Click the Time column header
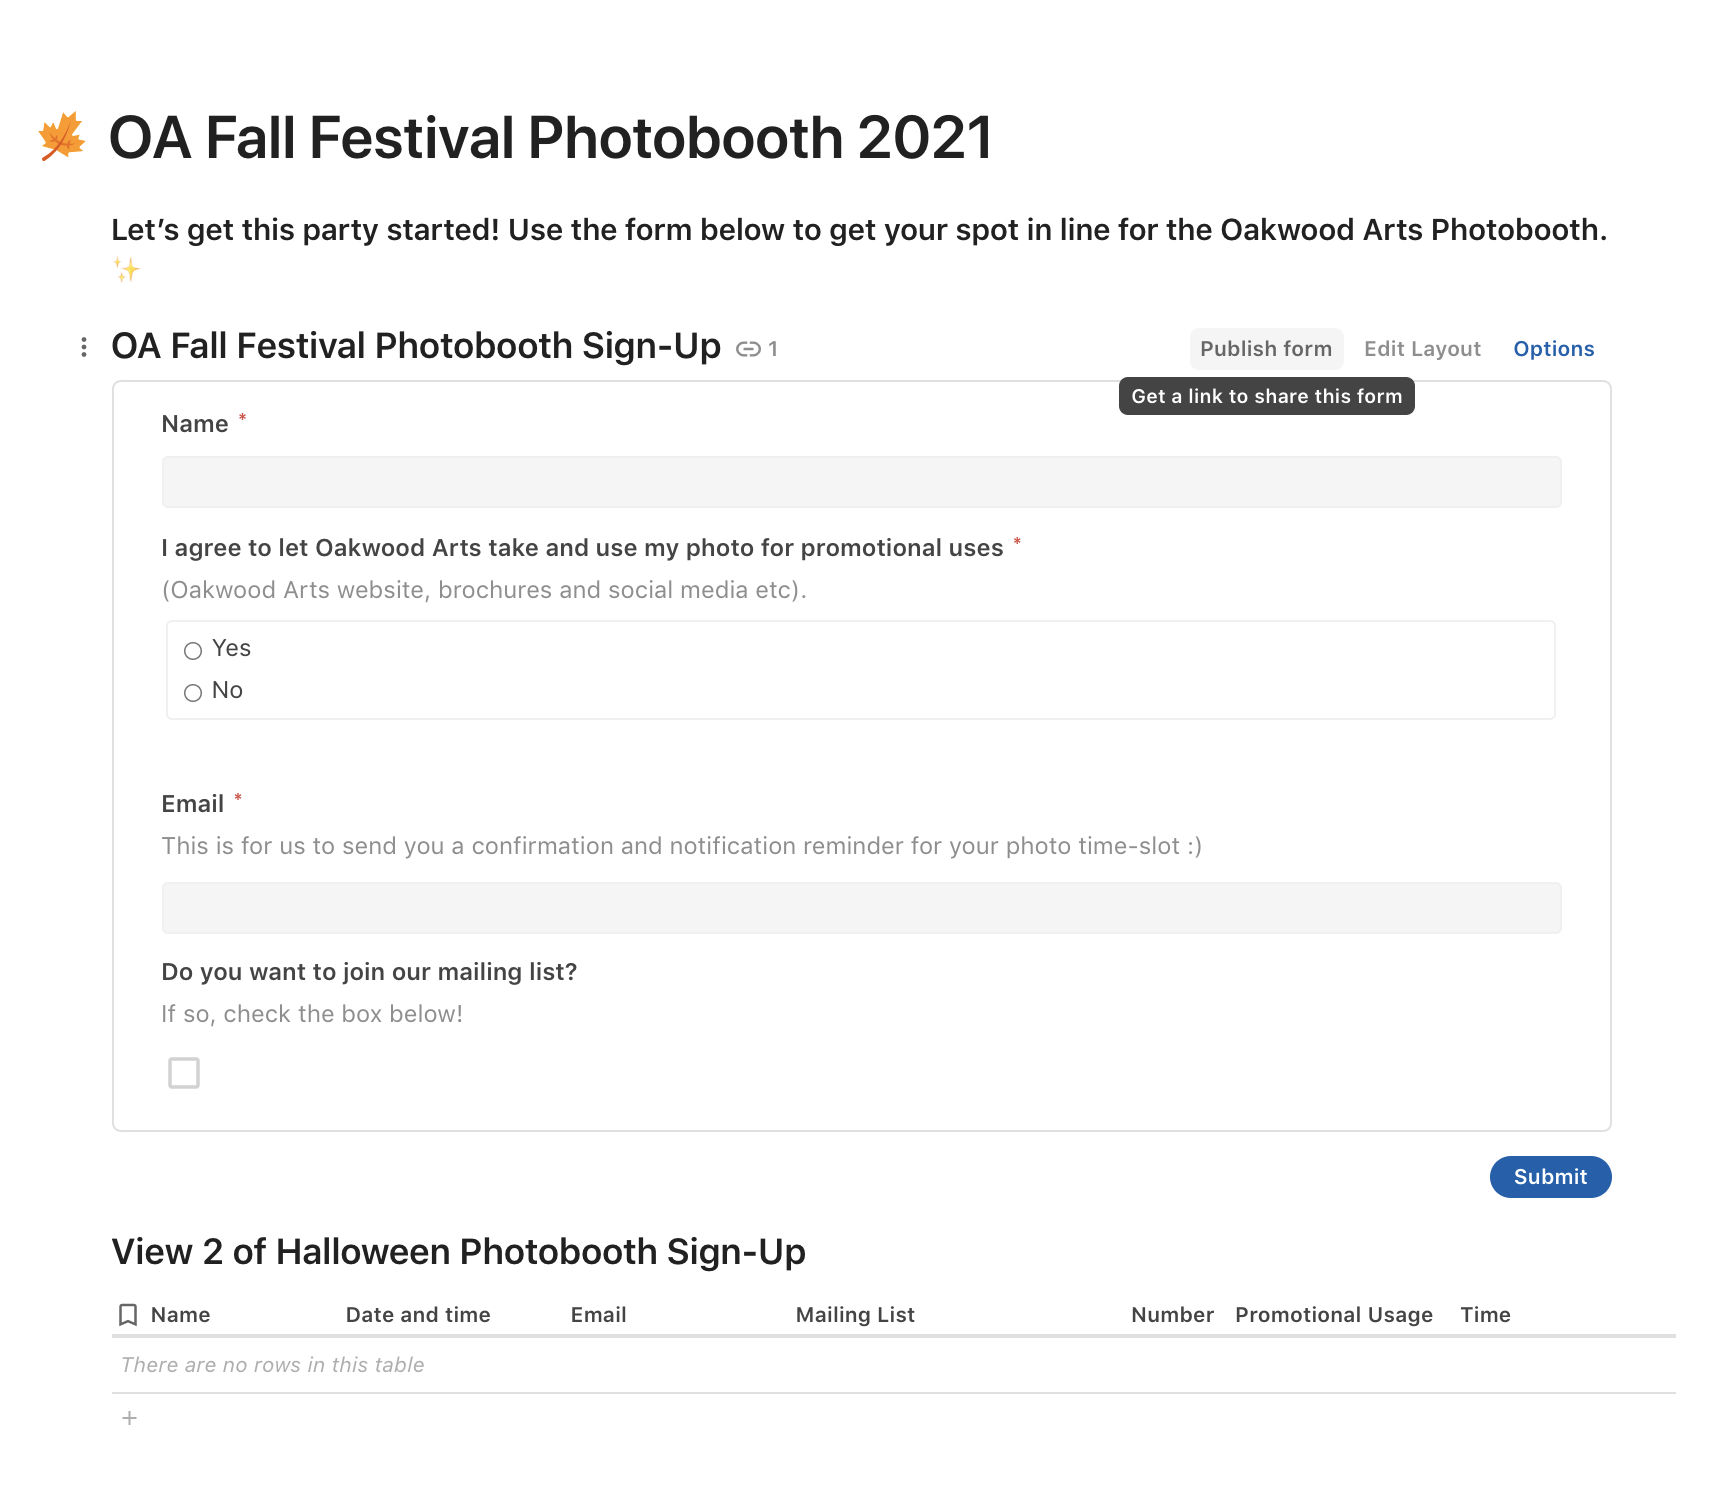This screenshot has width=1736, height=1490. point(1485,1315)
